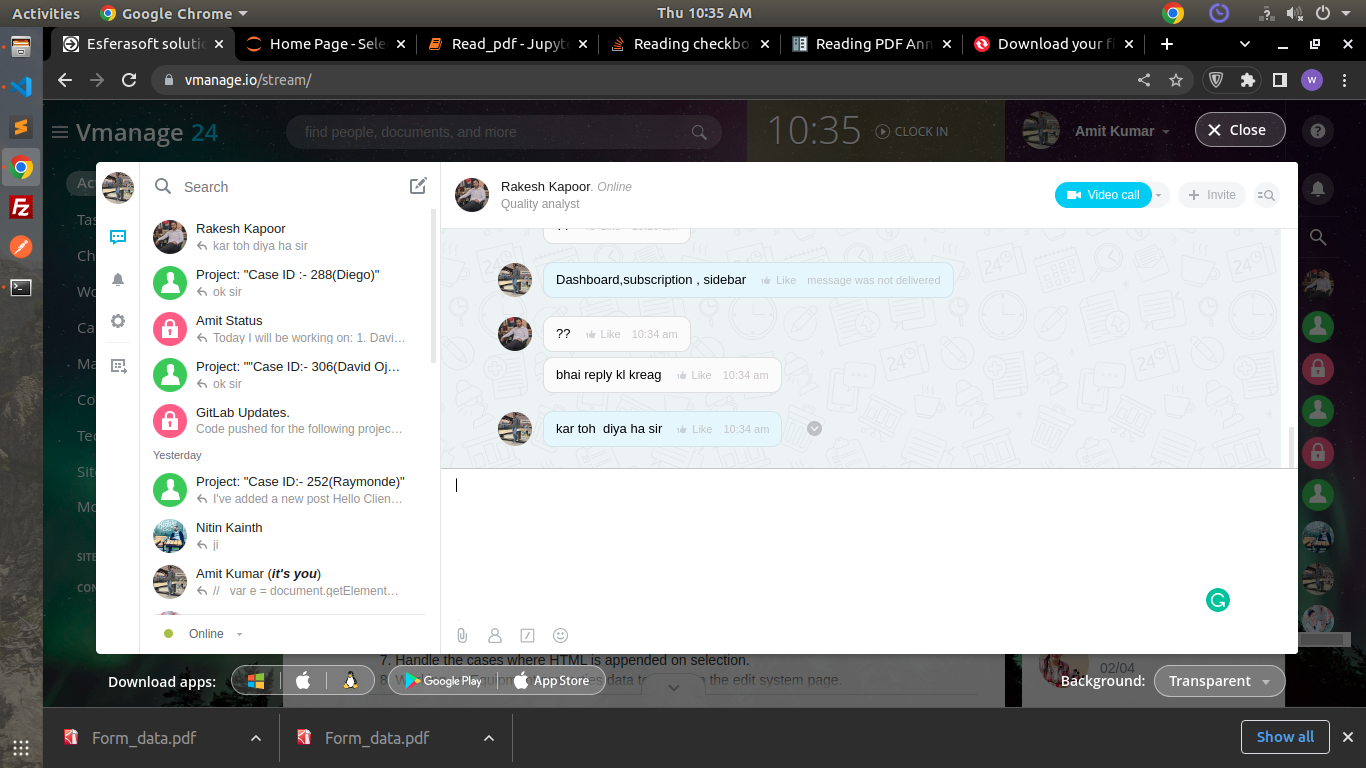This screenshot has height=768, width=1366.
Task: Start a Video call with Rakesh Kapoor
Action: [x=1103, y=195]
